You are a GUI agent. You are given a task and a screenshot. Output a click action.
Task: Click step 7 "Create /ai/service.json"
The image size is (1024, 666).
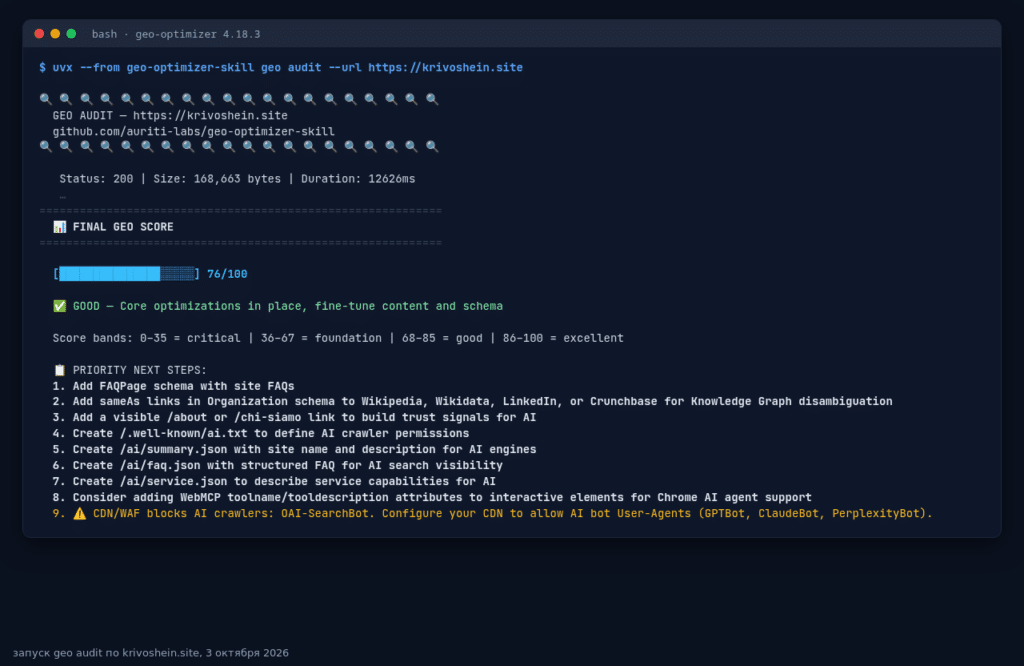pyautogui.click(x=274, y=481)
